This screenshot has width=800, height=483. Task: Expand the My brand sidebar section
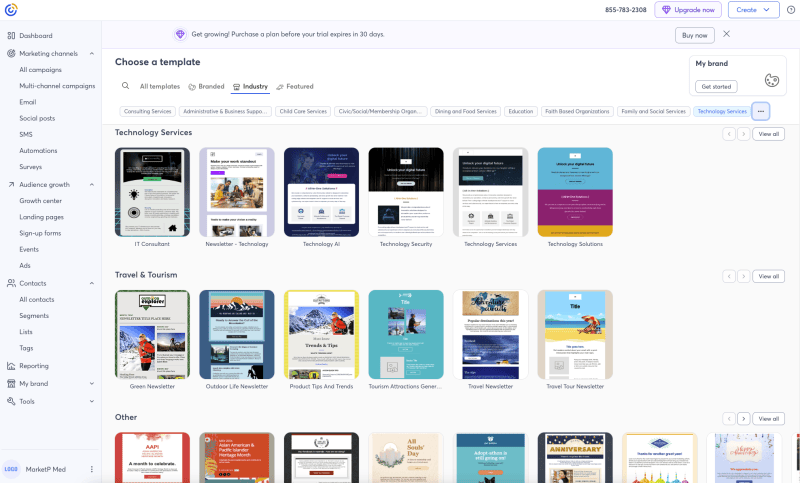click(x=92, y=384)
